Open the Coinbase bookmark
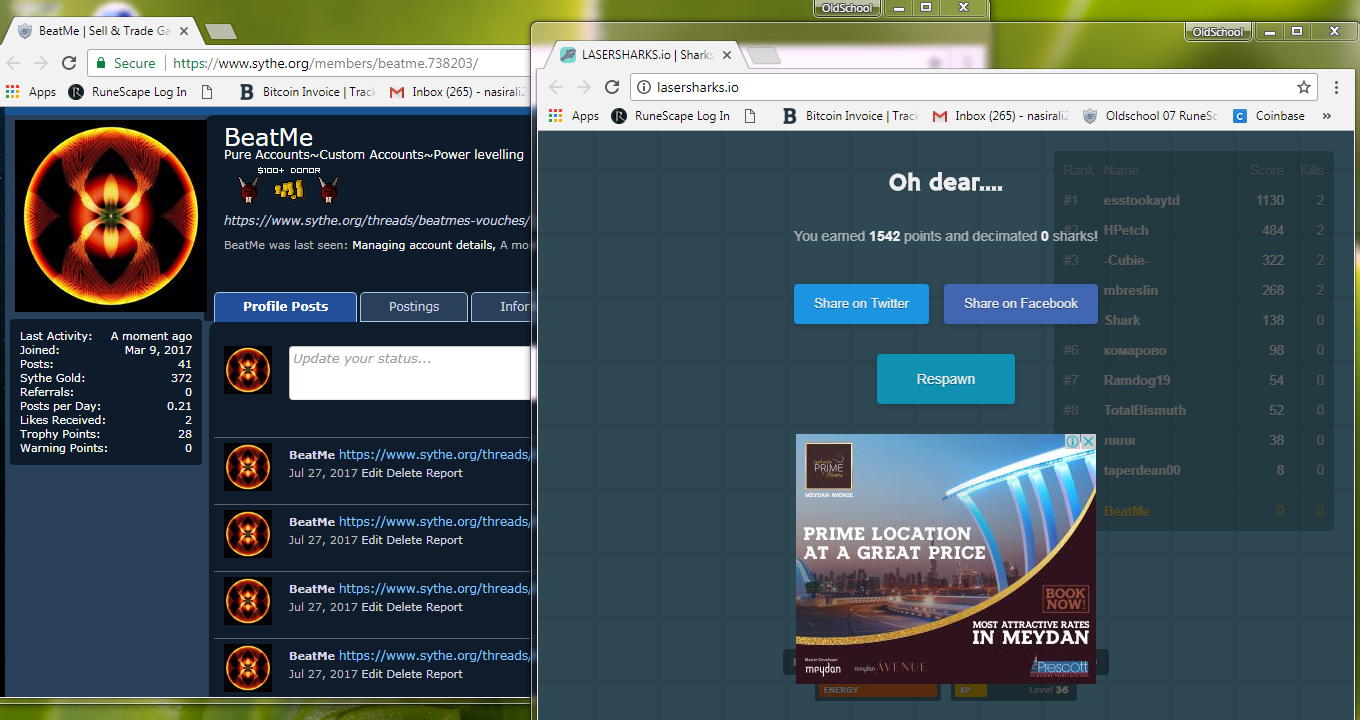This screenshot has height=720, width=1360. [1269, 116]
